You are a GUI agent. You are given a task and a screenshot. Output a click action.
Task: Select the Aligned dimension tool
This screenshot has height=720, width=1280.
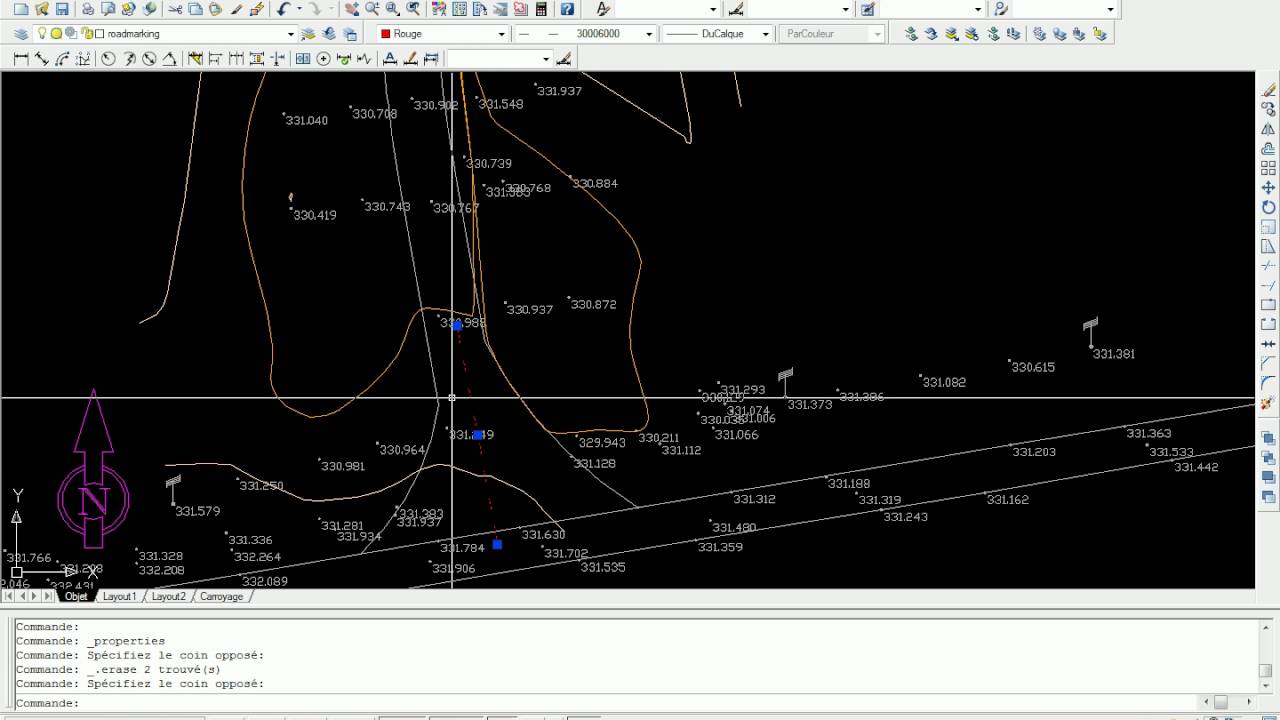41,59
